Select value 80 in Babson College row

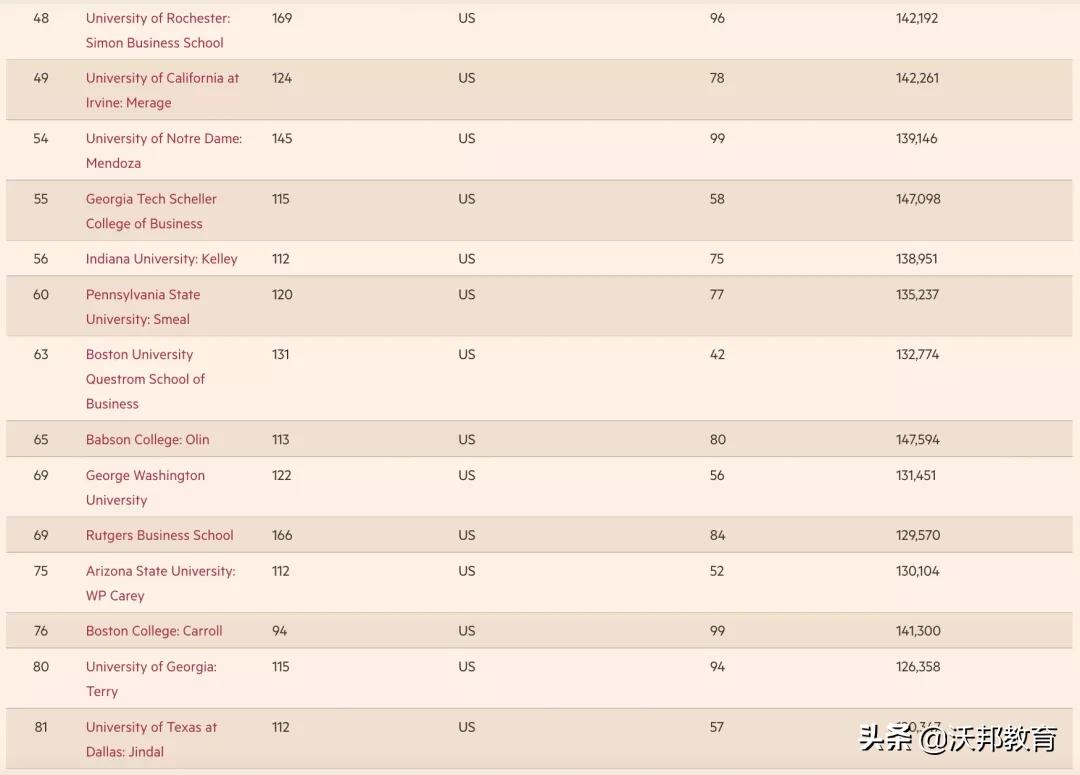717,440
